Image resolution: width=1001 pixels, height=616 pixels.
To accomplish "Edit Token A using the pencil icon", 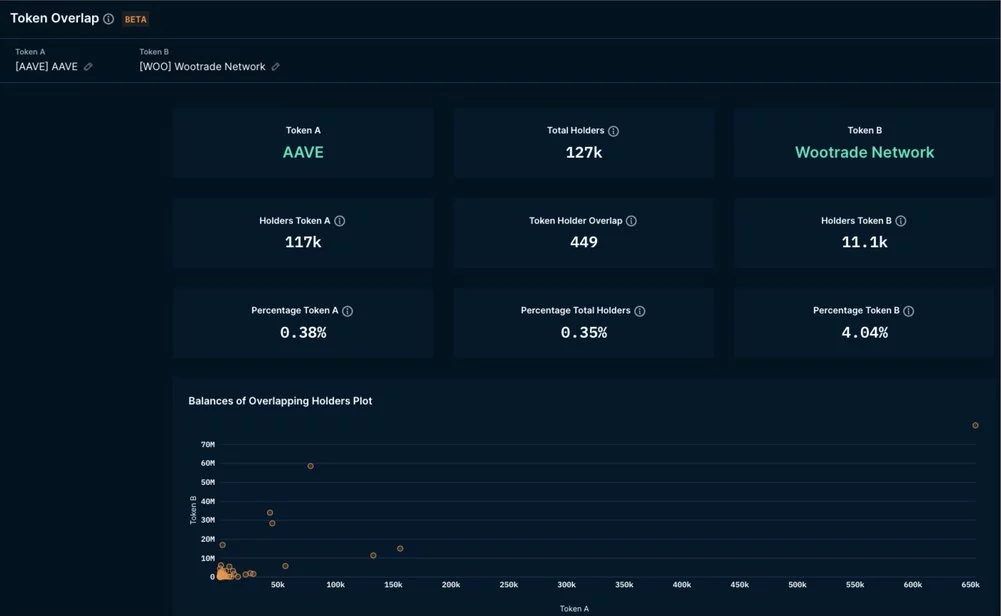I will (x=88, y=67).
